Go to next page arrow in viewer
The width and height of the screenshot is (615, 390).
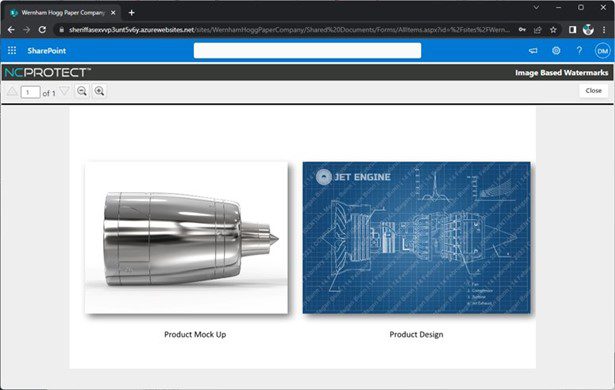click(x=64, y=91)
